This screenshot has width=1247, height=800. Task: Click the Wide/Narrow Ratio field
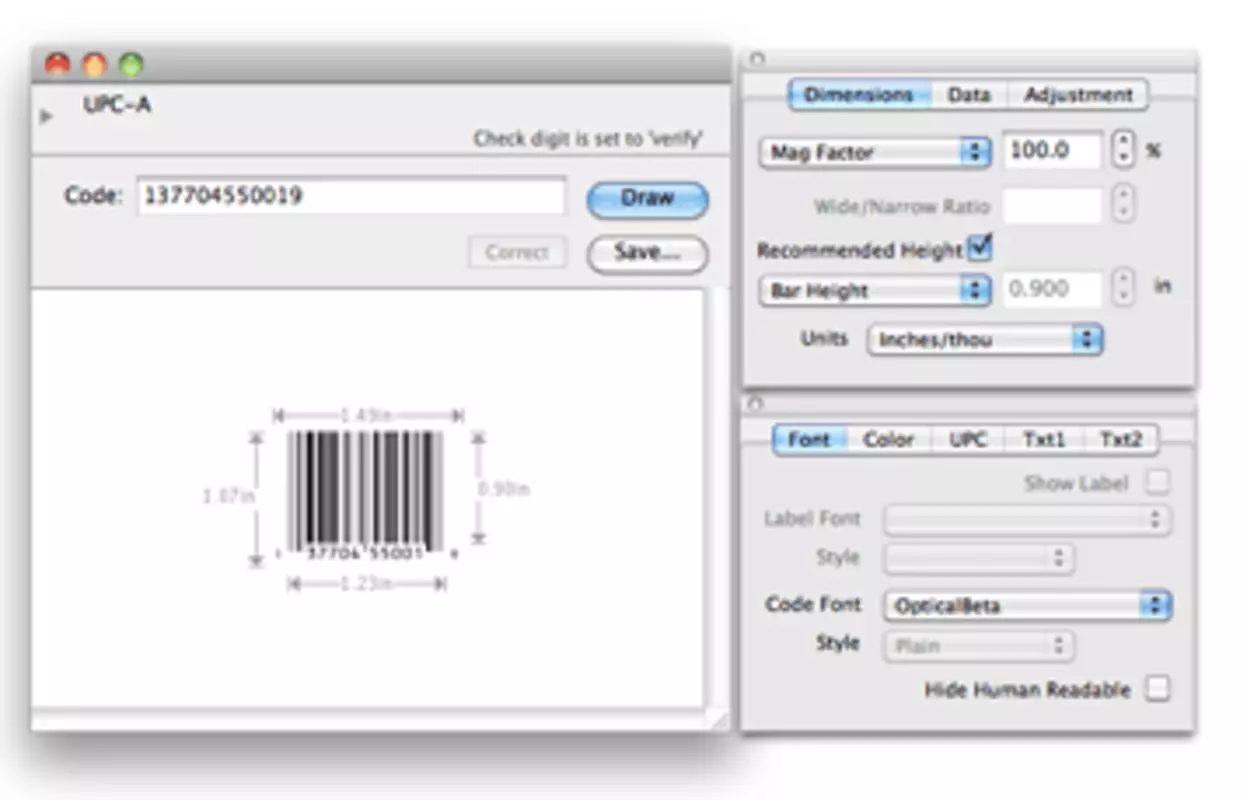point(1053,206)
